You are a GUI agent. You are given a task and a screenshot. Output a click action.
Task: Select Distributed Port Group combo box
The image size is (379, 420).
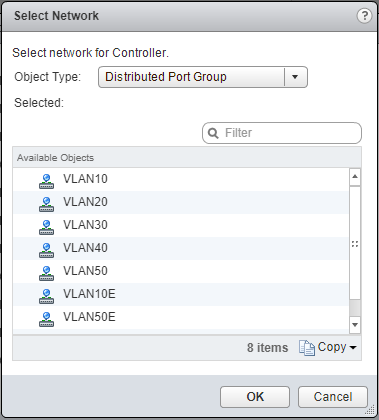(x=203, y=77)
